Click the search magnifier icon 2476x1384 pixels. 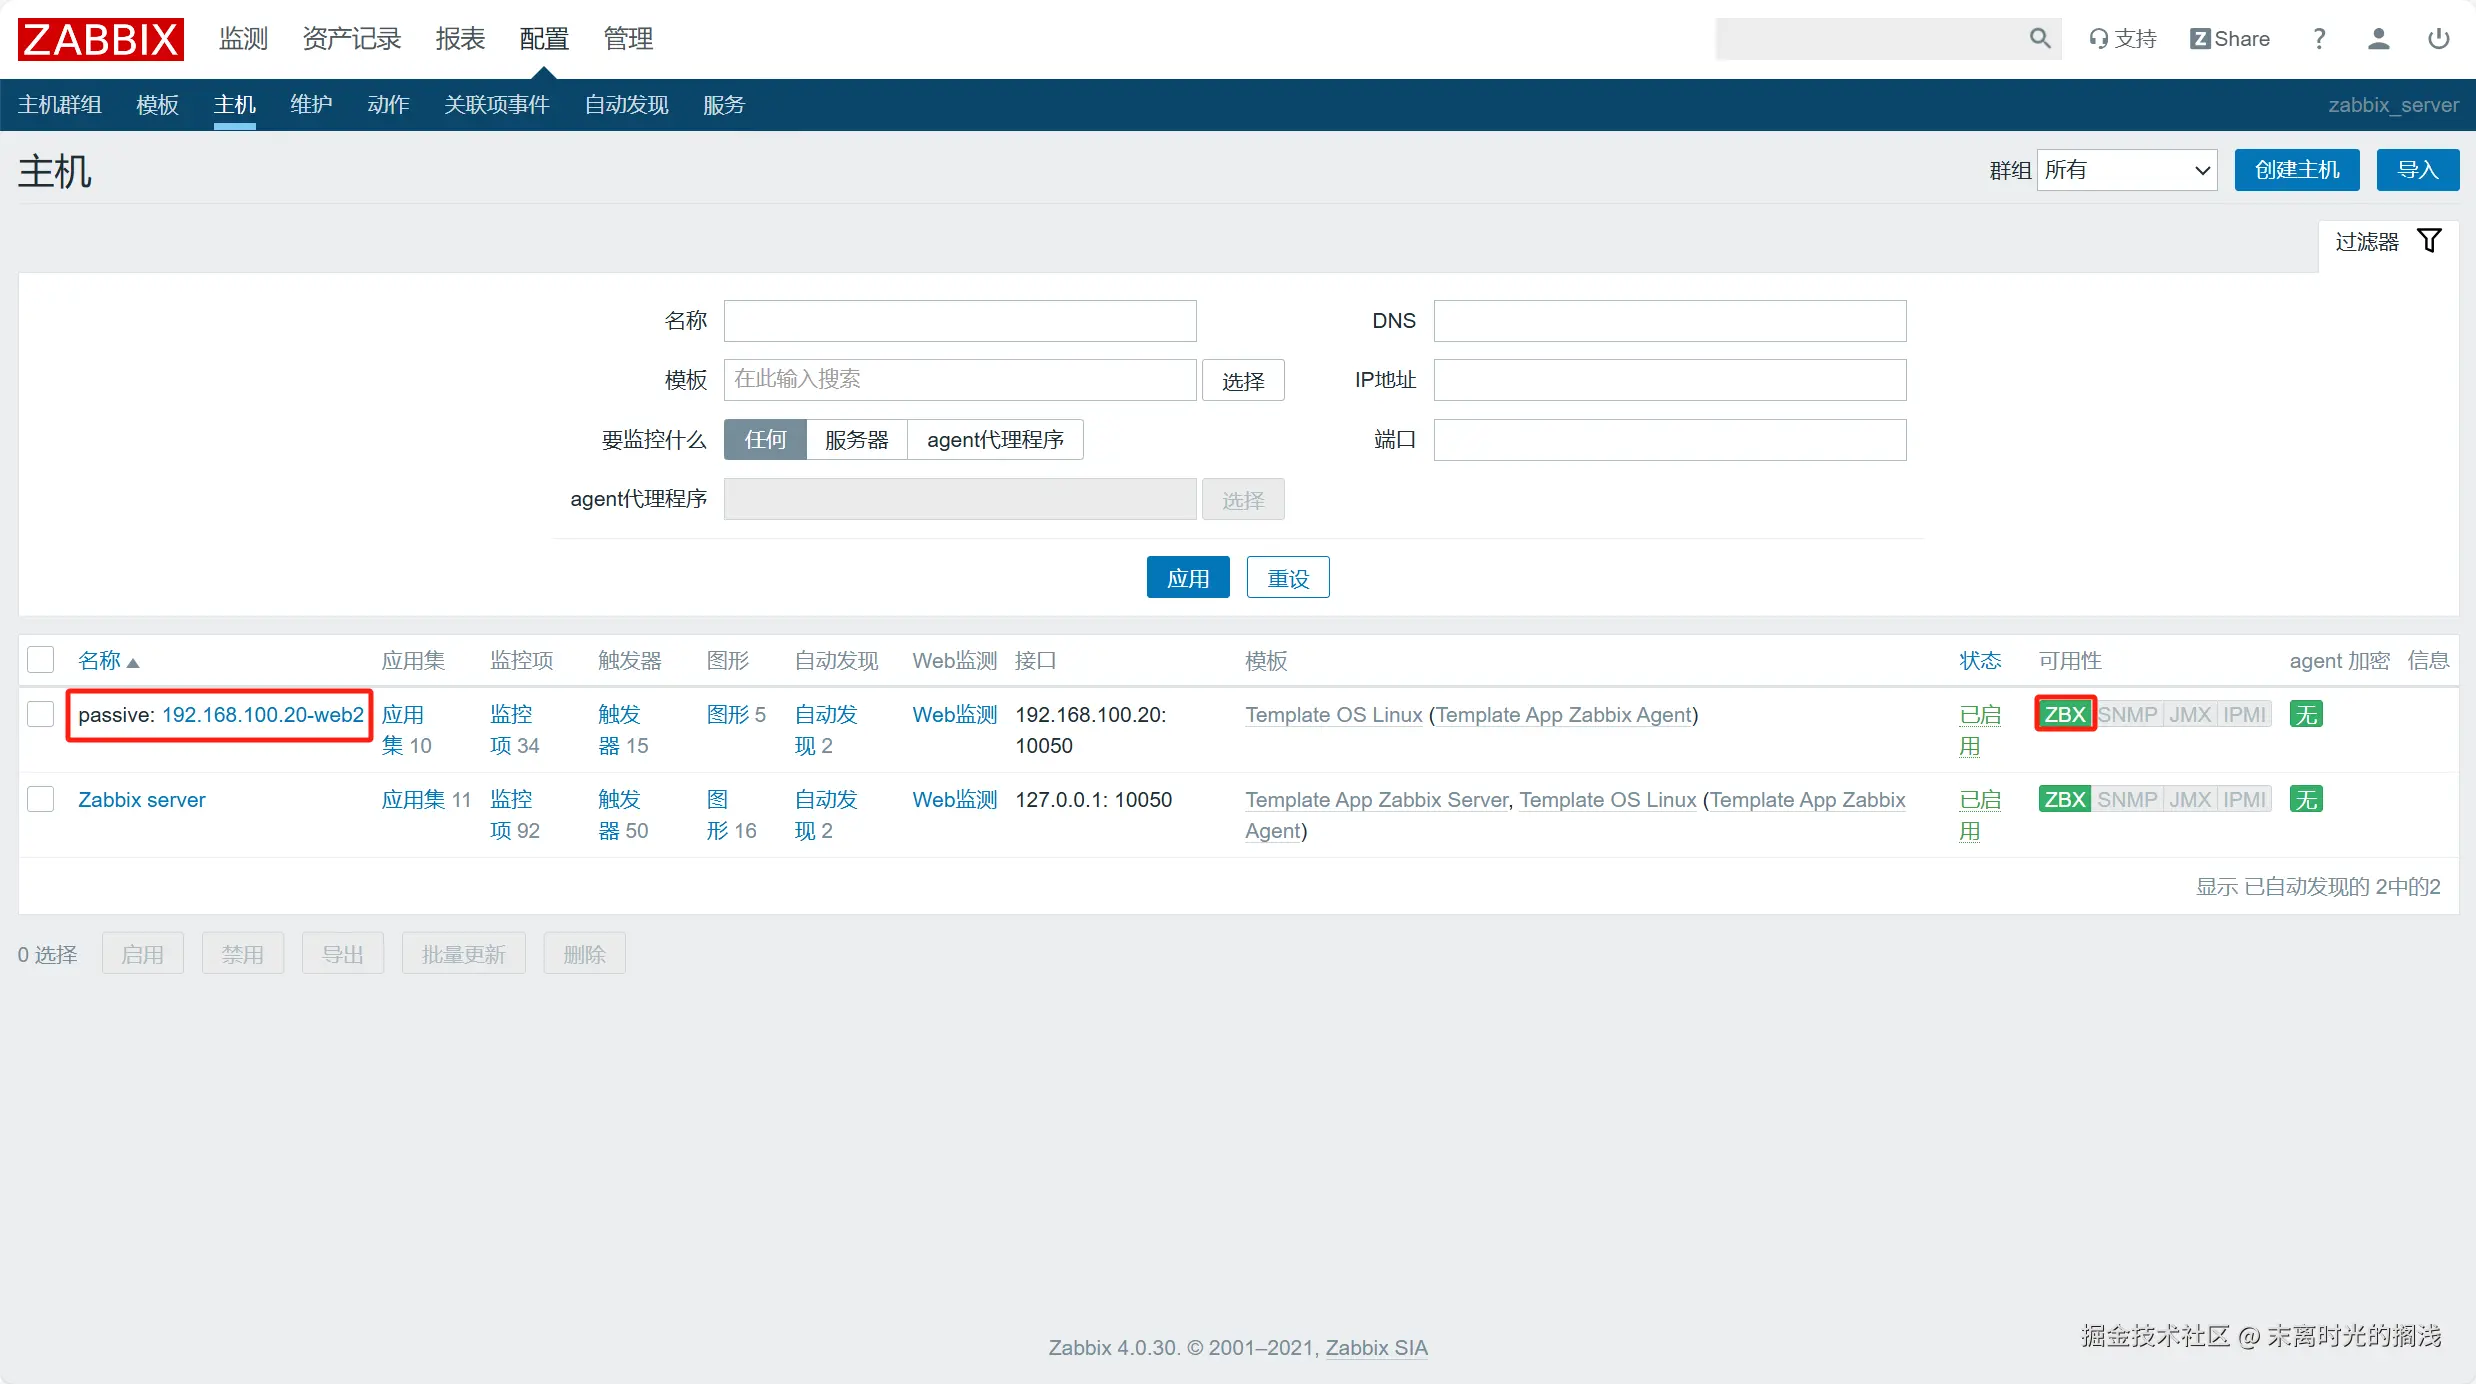[2039, 38]
